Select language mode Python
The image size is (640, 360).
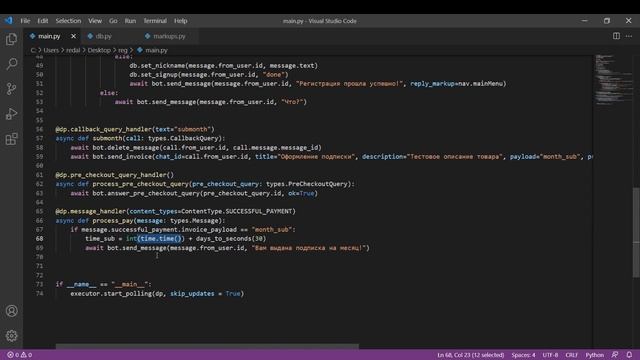(595, 355)
